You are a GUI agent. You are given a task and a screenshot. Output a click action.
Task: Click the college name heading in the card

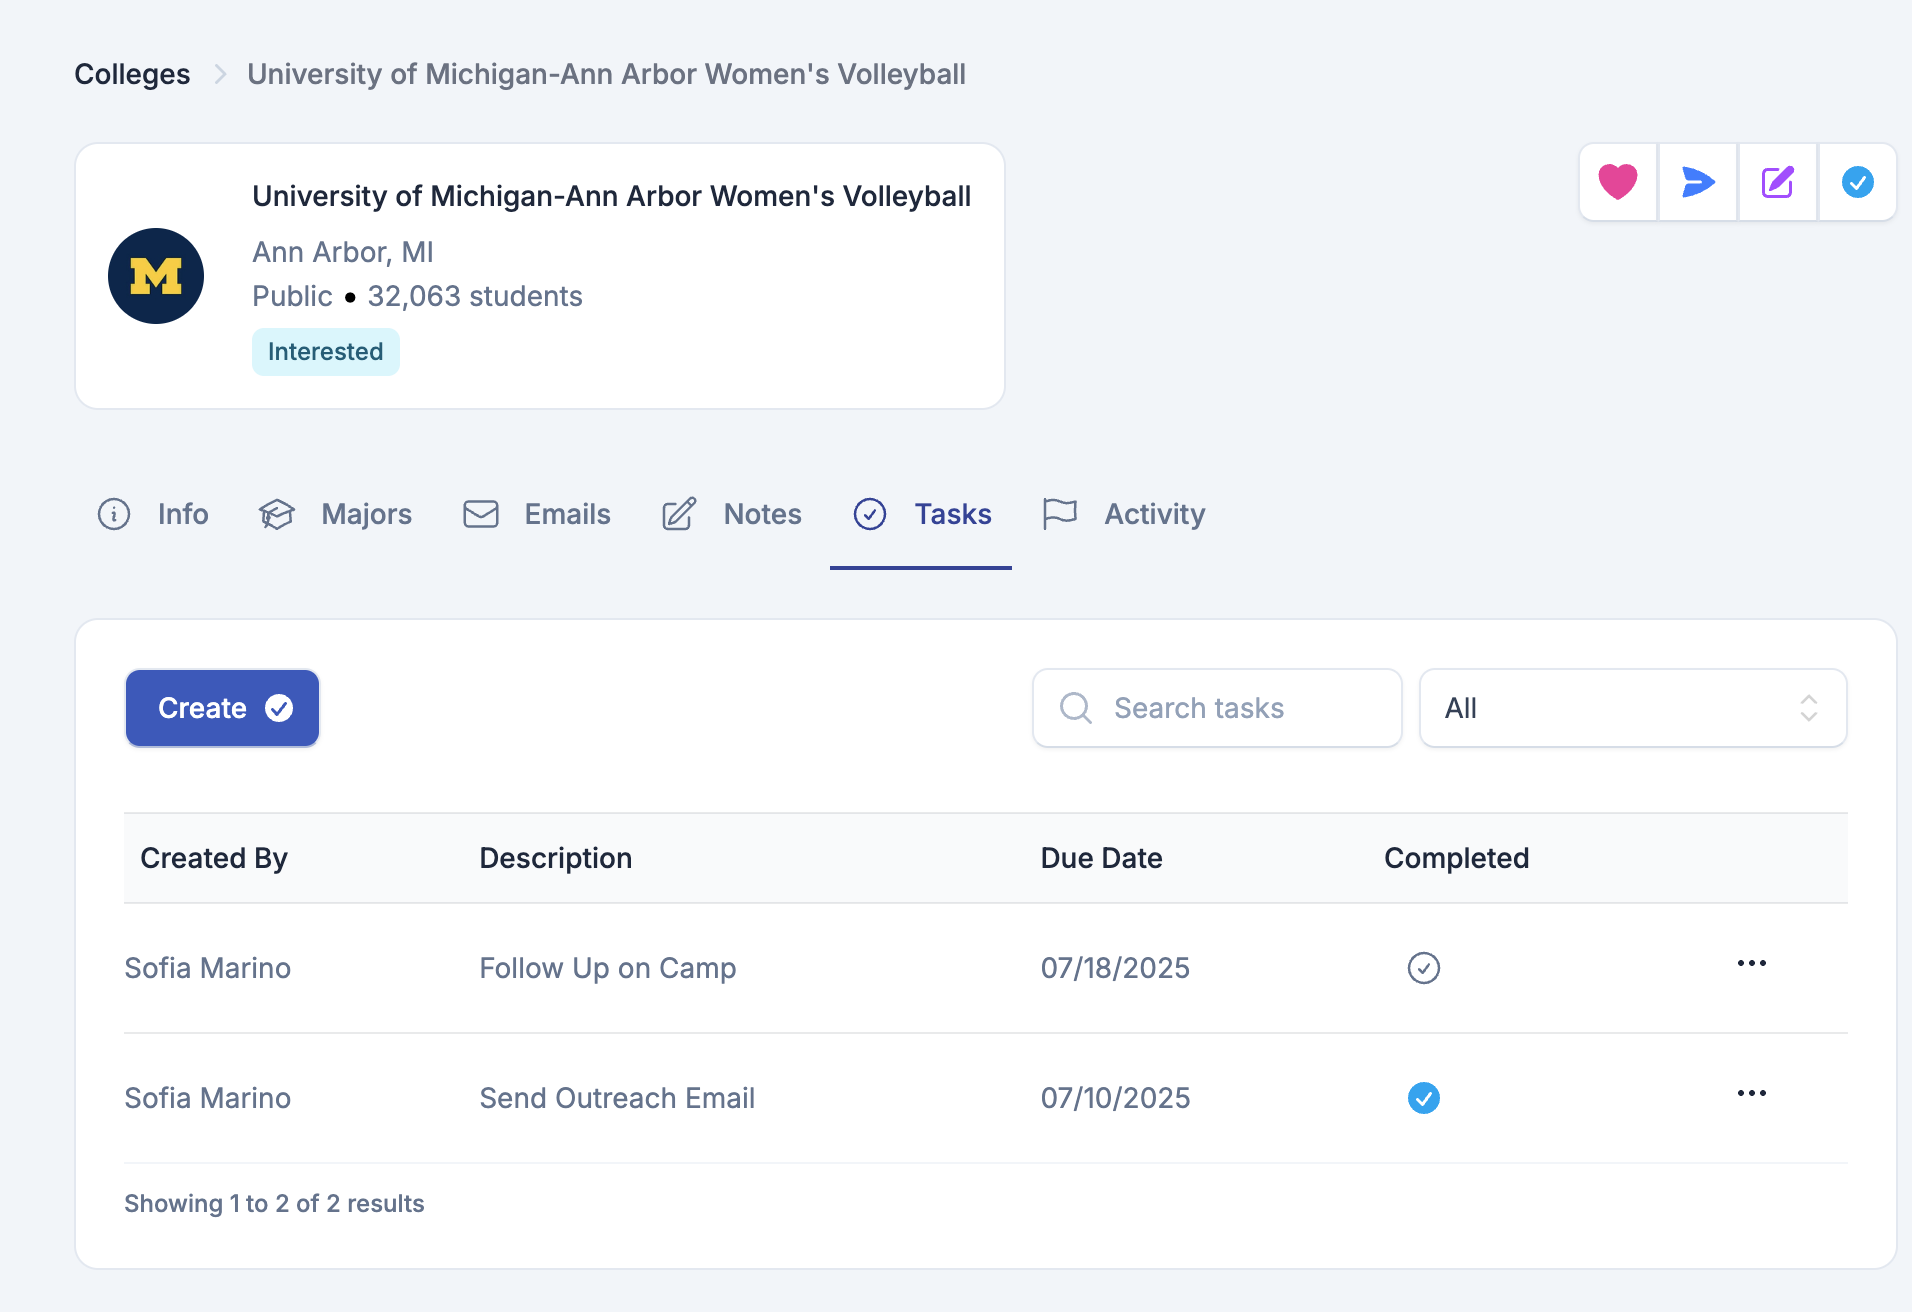611,196
